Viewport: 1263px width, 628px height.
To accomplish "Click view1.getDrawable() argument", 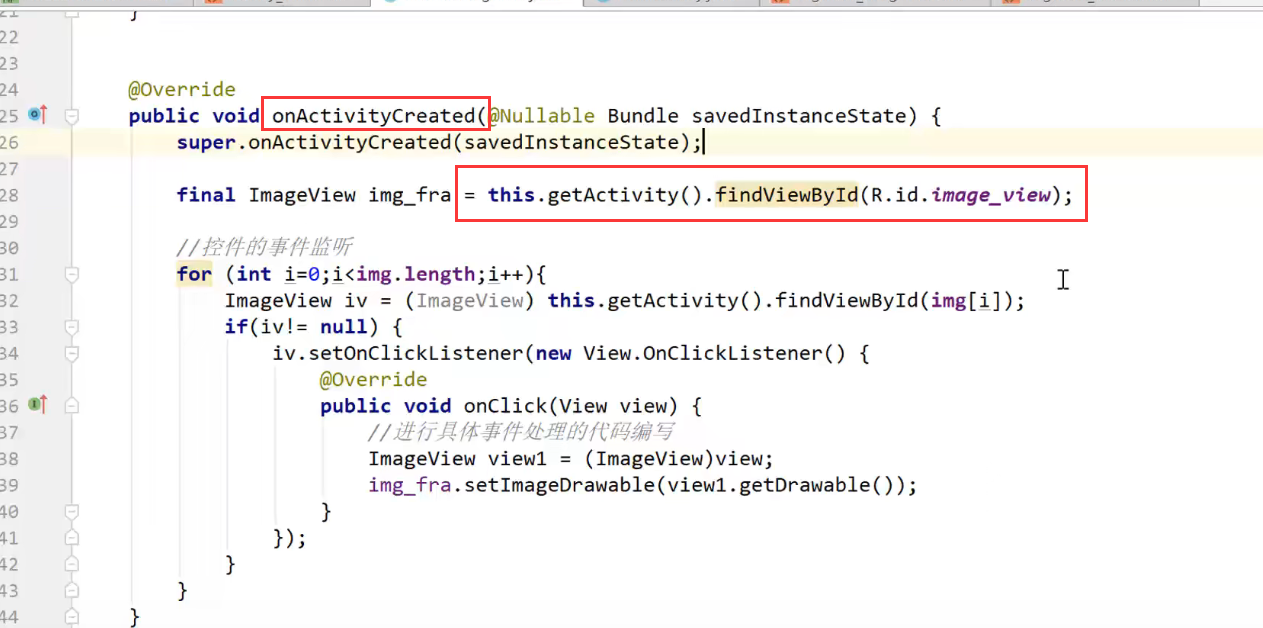I will (780, 485).
